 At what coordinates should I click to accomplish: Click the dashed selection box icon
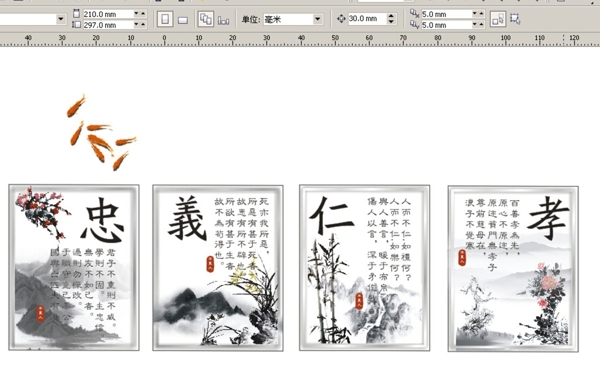(x=515, y=19)
